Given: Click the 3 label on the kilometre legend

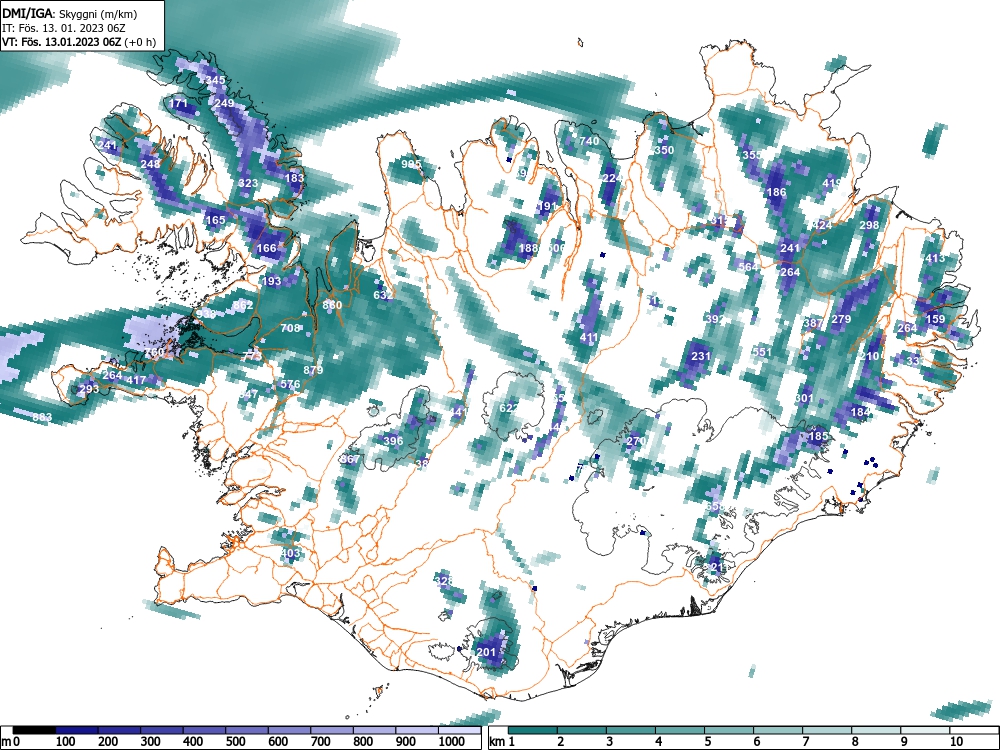Looking at the screenshot, I should [x=610, y=742].
